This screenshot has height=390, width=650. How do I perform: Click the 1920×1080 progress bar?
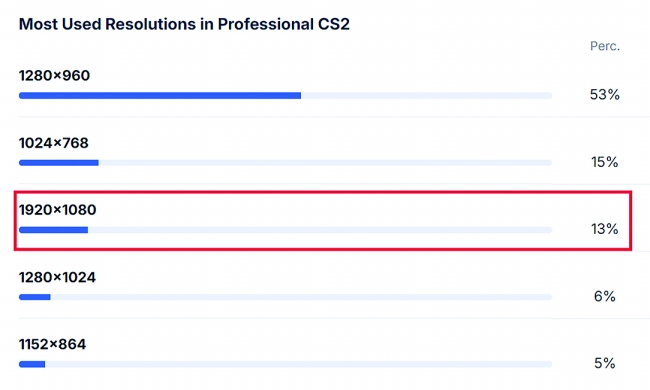(x=285, y=230)
